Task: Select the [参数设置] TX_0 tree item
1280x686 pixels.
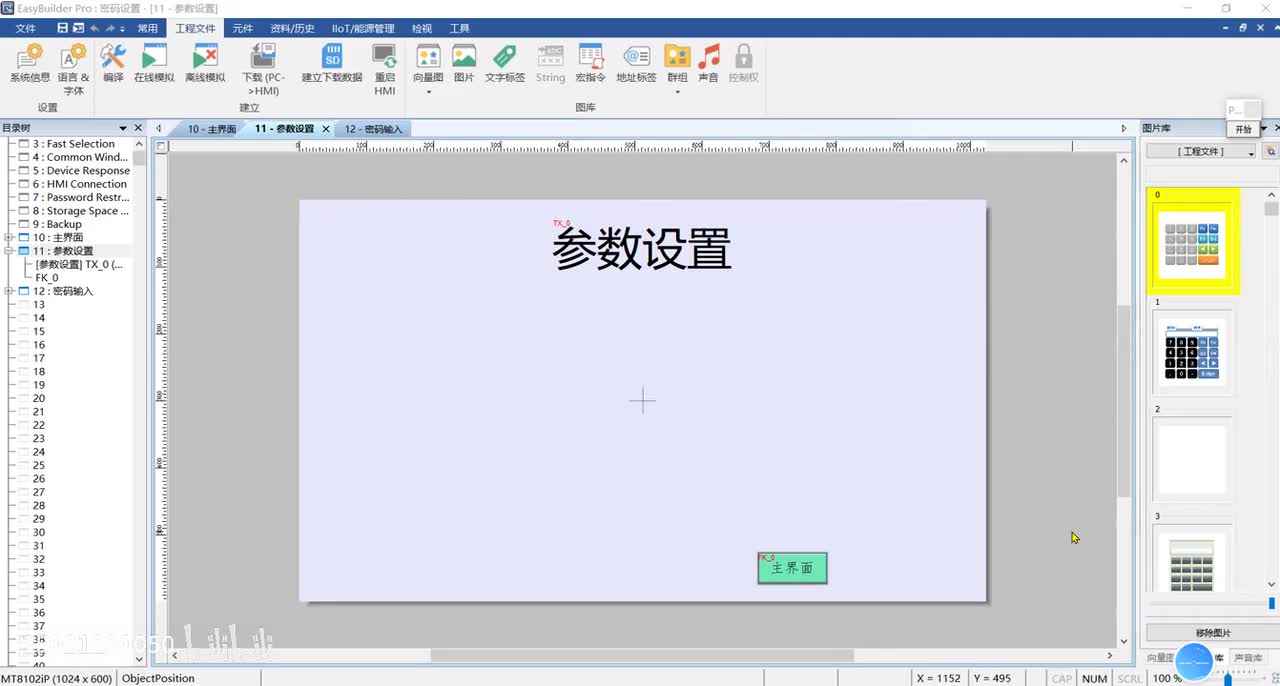Action: 79,265
